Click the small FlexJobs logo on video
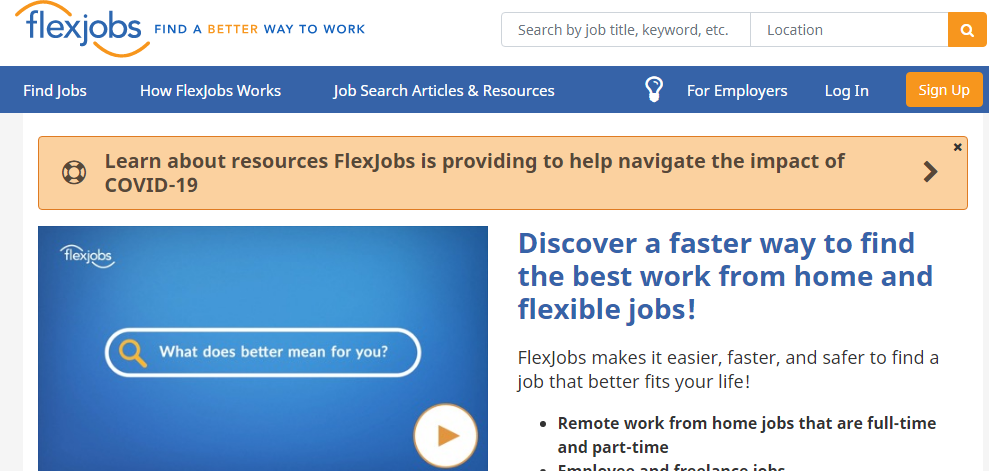Screen dimensions: 989x471 point(87,256)
